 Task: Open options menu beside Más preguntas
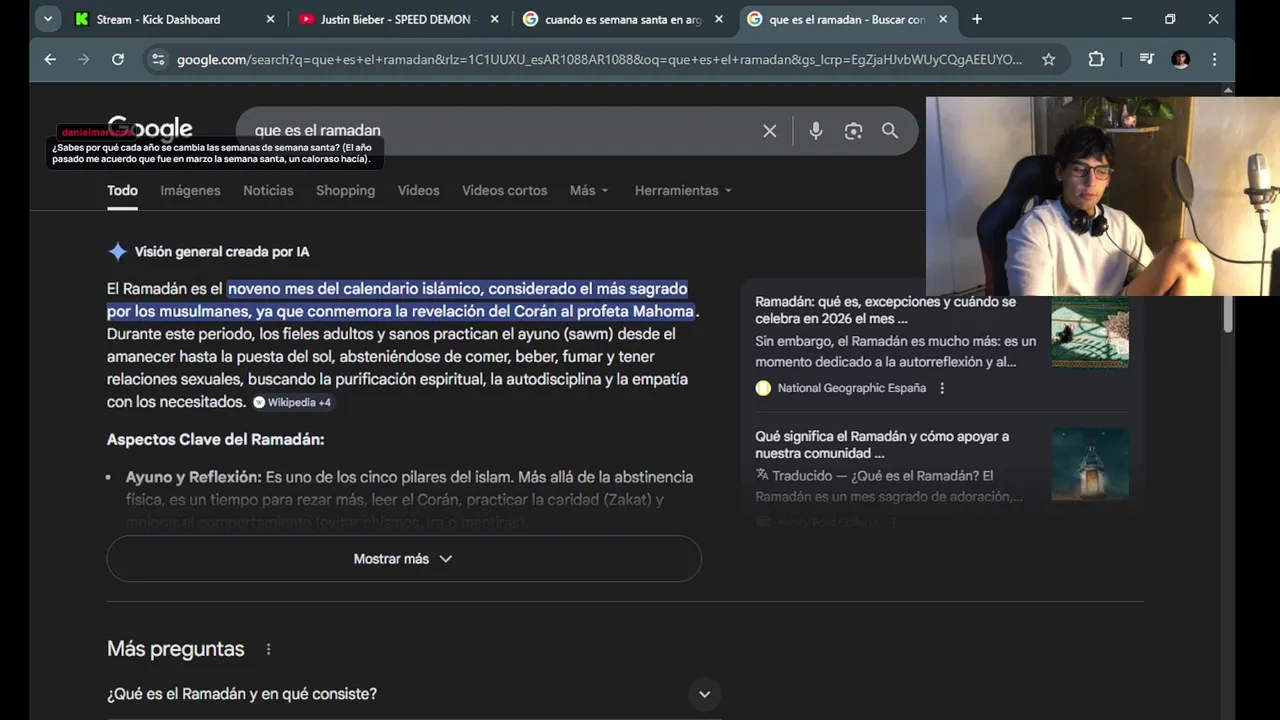268,649
